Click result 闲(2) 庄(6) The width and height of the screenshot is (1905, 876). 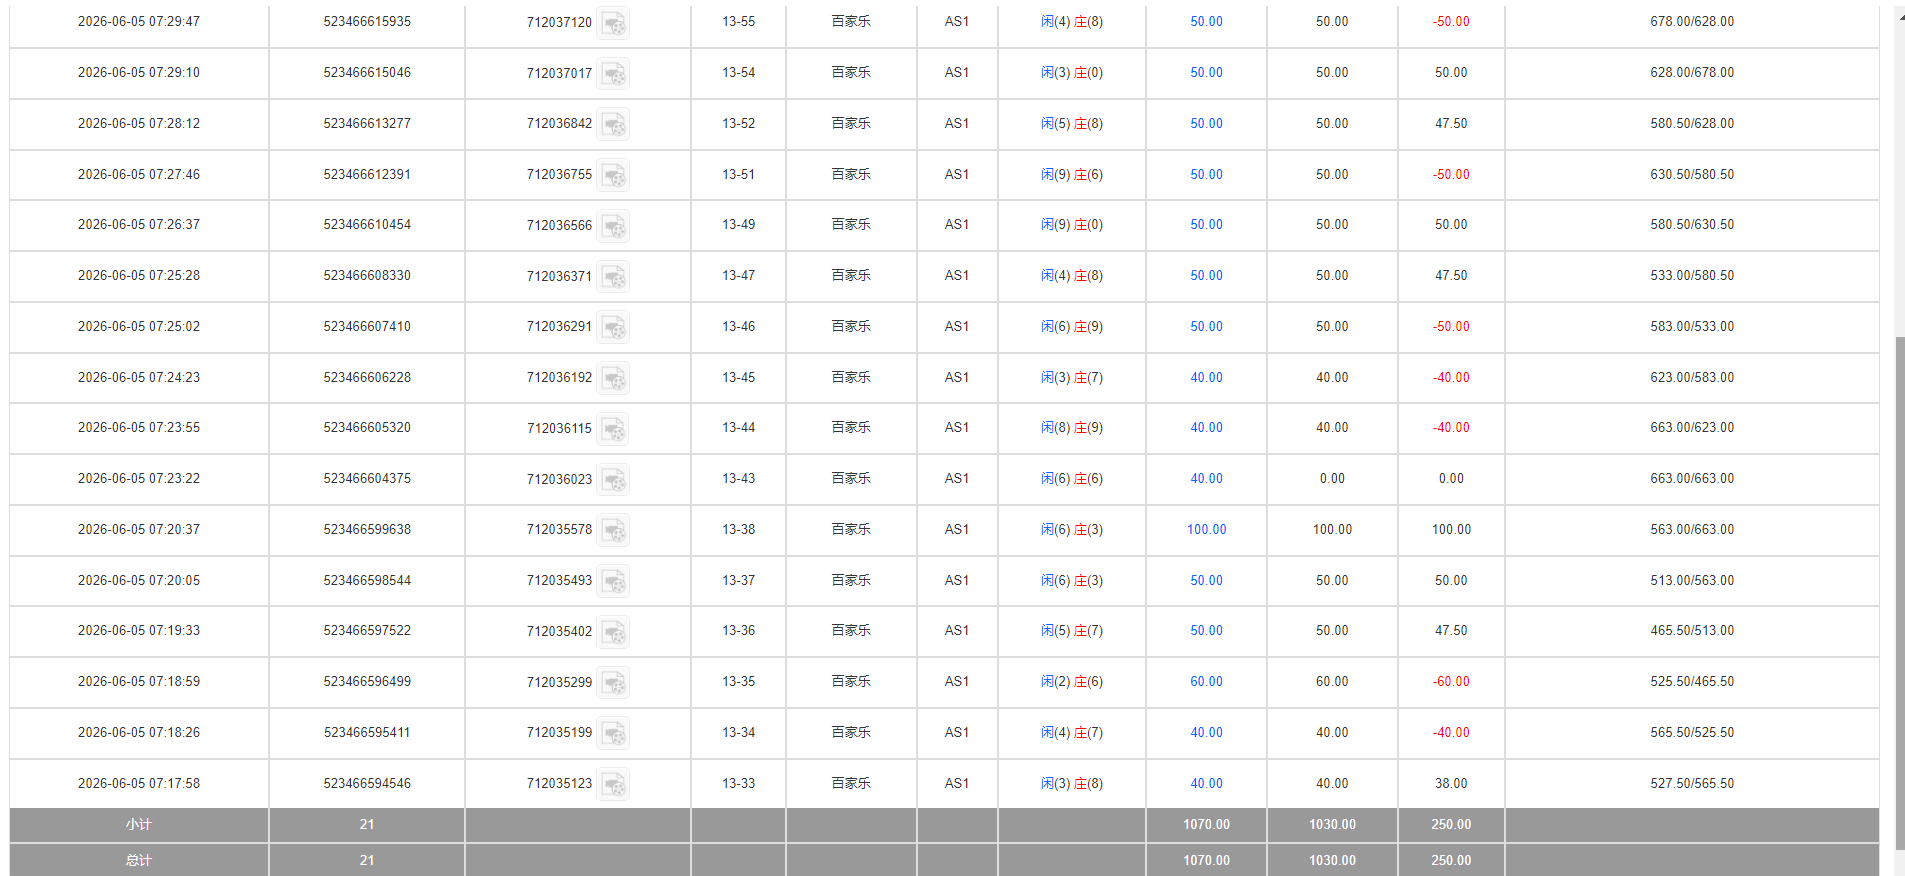(1072, 681)
